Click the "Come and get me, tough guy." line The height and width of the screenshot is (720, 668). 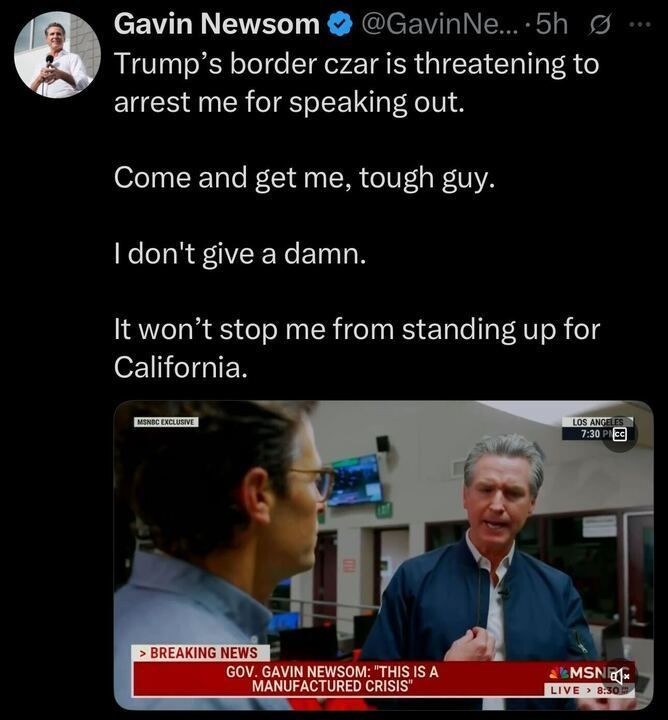tap(304, 178)
